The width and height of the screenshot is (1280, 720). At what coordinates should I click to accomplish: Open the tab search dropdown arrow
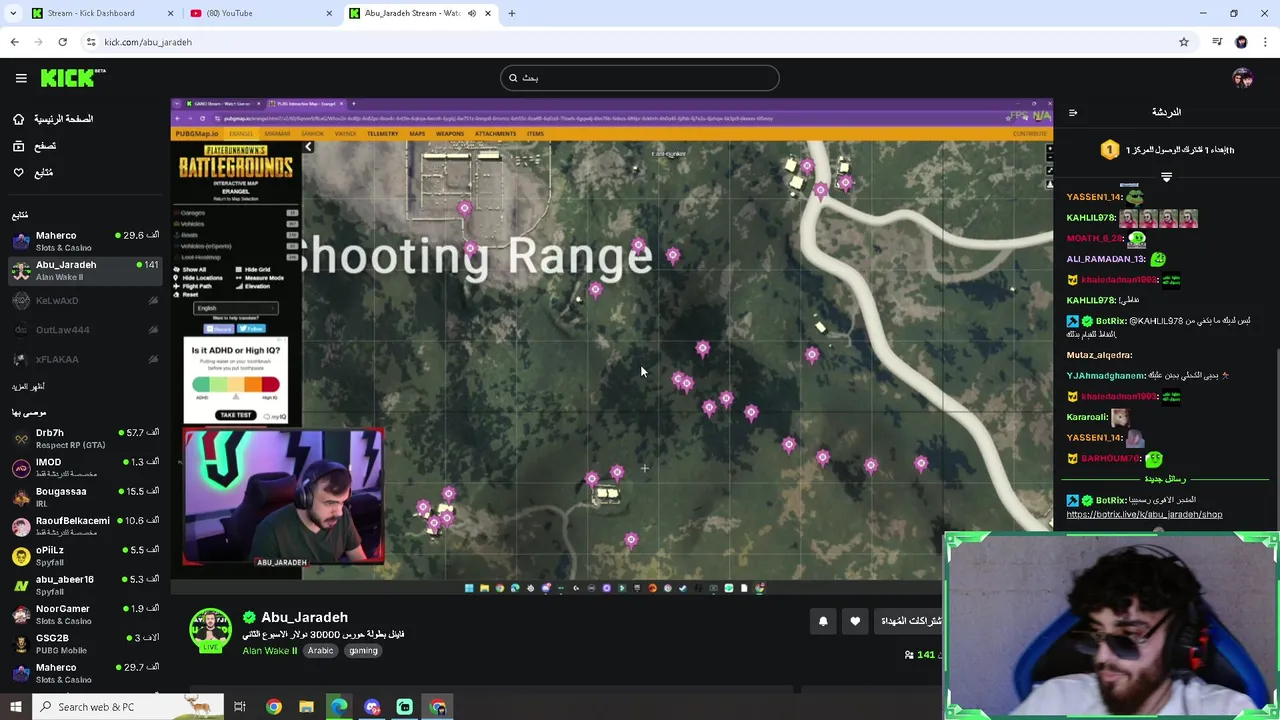(x=13, y=13)
